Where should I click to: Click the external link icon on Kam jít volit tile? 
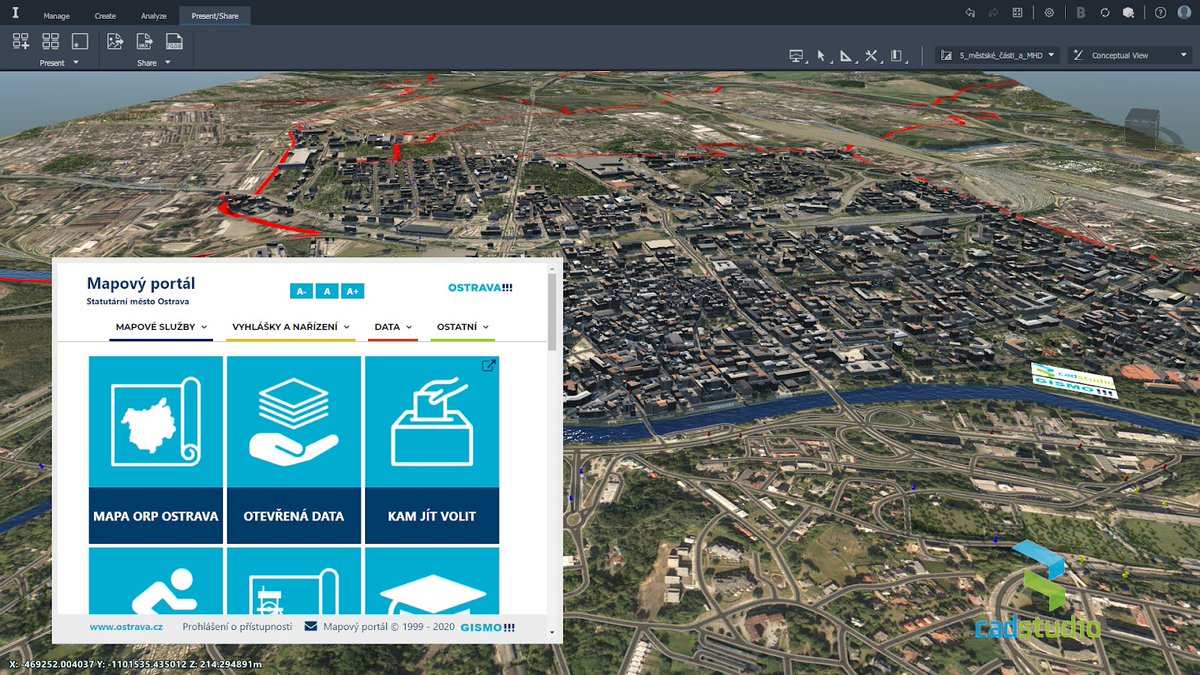point(488,366)
